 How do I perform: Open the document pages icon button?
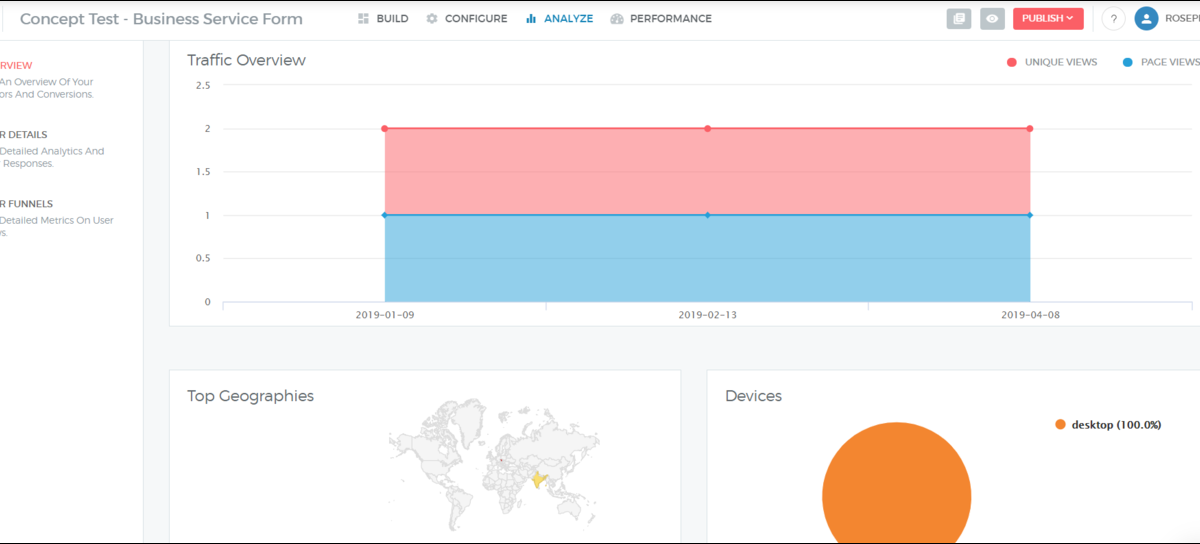[959, 19]
